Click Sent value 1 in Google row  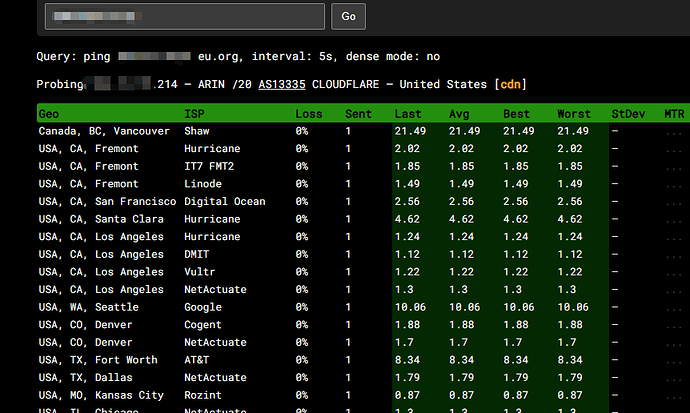click(x=348, y=307)
